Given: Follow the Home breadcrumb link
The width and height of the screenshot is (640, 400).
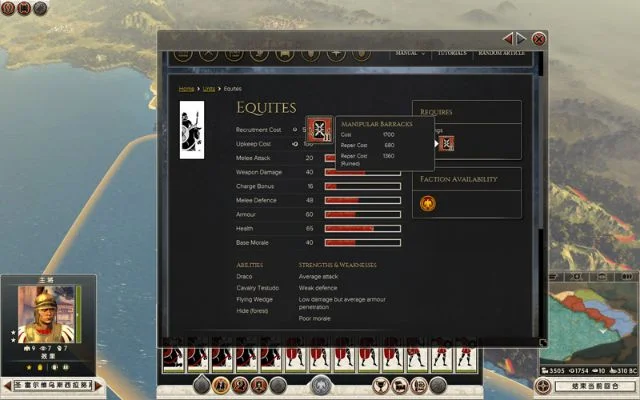Looking at the screenshot, I should tap(186, 89).
